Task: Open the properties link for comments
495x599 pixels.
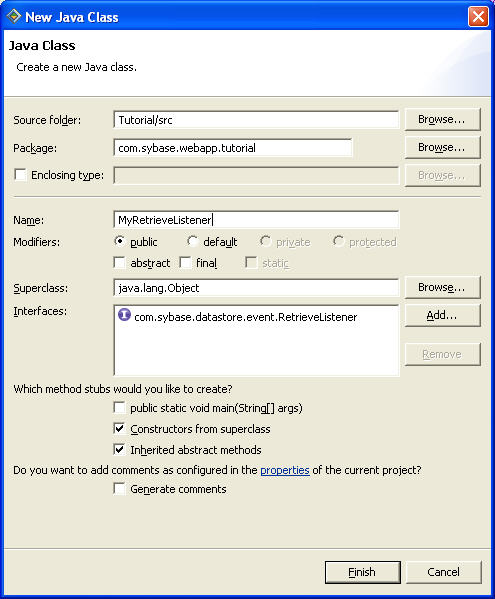Action: 285,470
